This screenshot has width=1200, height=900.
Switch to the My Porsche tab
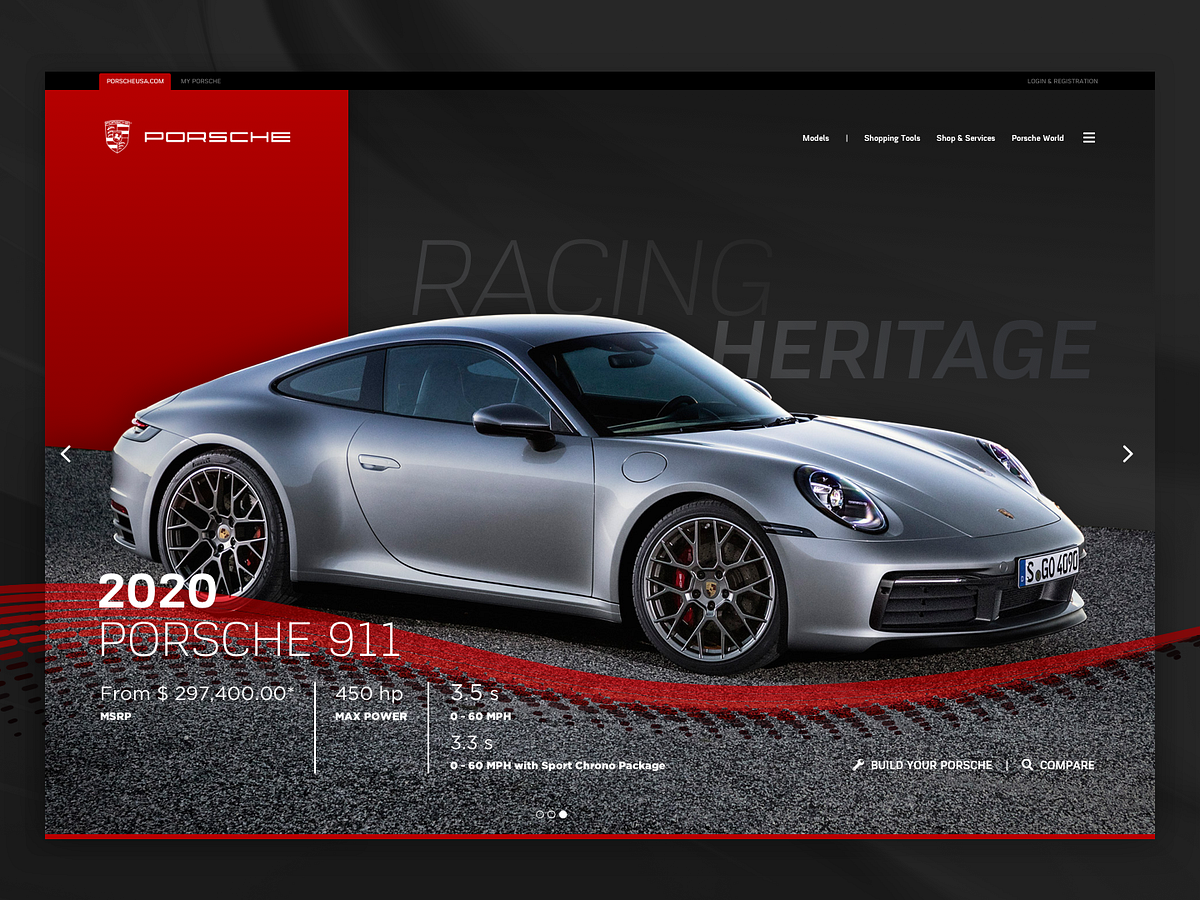pyautogui.click(x=201, y=81)
